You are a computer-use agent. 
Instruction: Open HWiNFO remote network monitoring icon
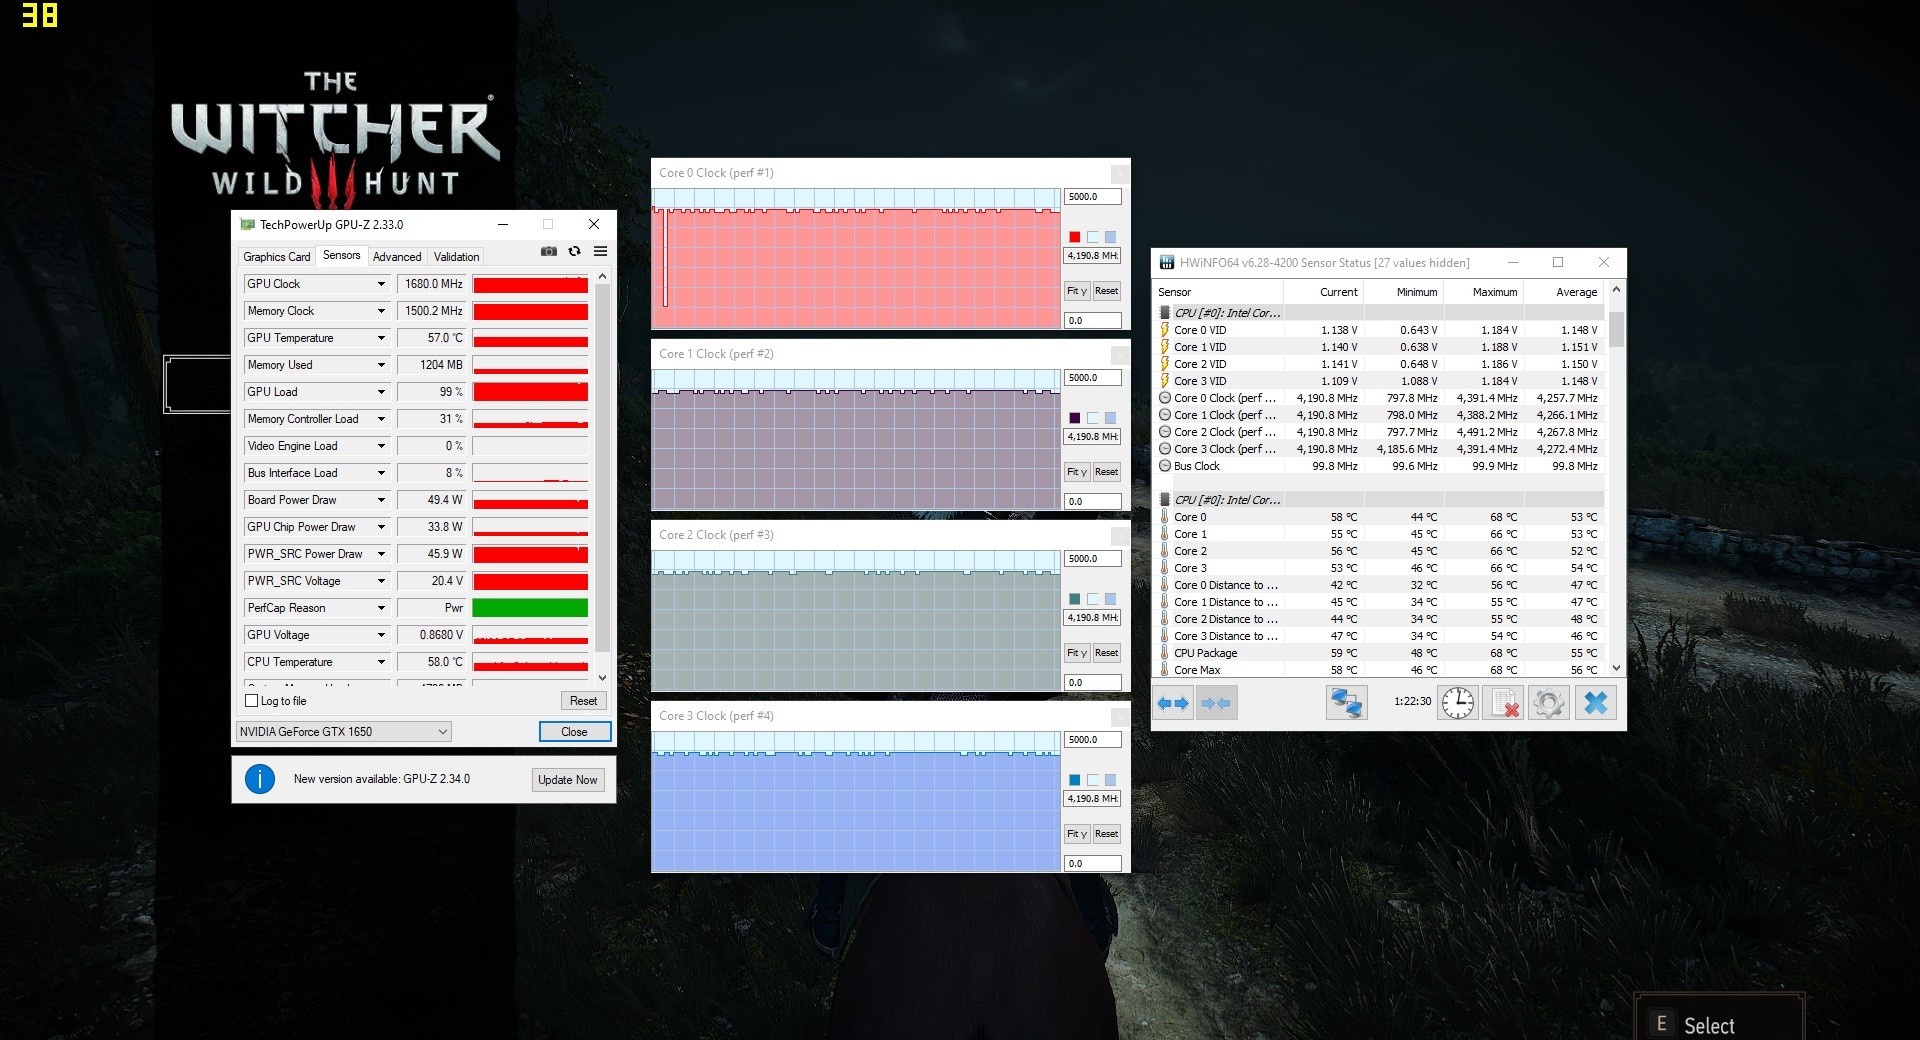click(x=1346, y=703)
